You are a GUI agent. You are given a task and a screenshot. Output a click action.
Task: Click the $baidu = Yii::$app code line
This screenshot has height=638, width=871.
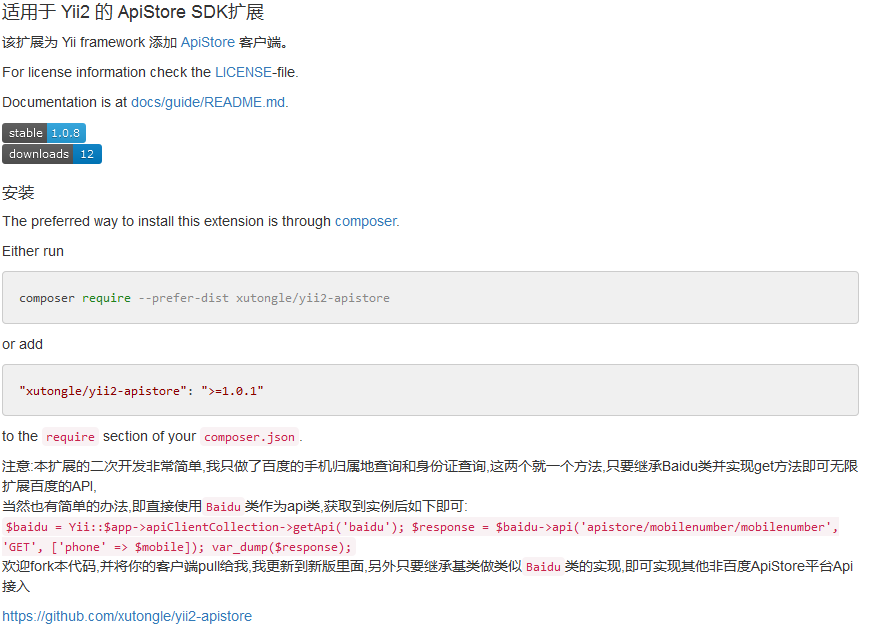422,527
